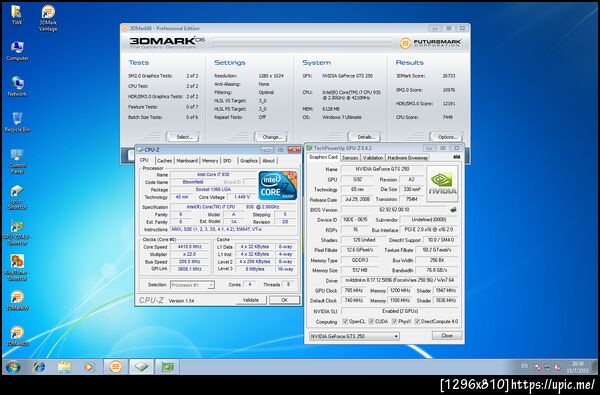Open 3DMark Vantage desktop shortcut
600x395 pixels.
(48, 18)
